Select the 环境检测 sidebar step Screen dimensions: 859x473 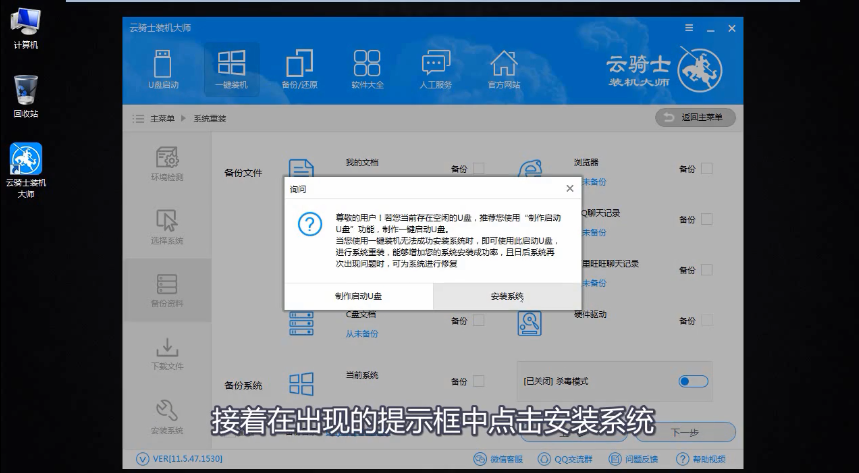(167, 163)
